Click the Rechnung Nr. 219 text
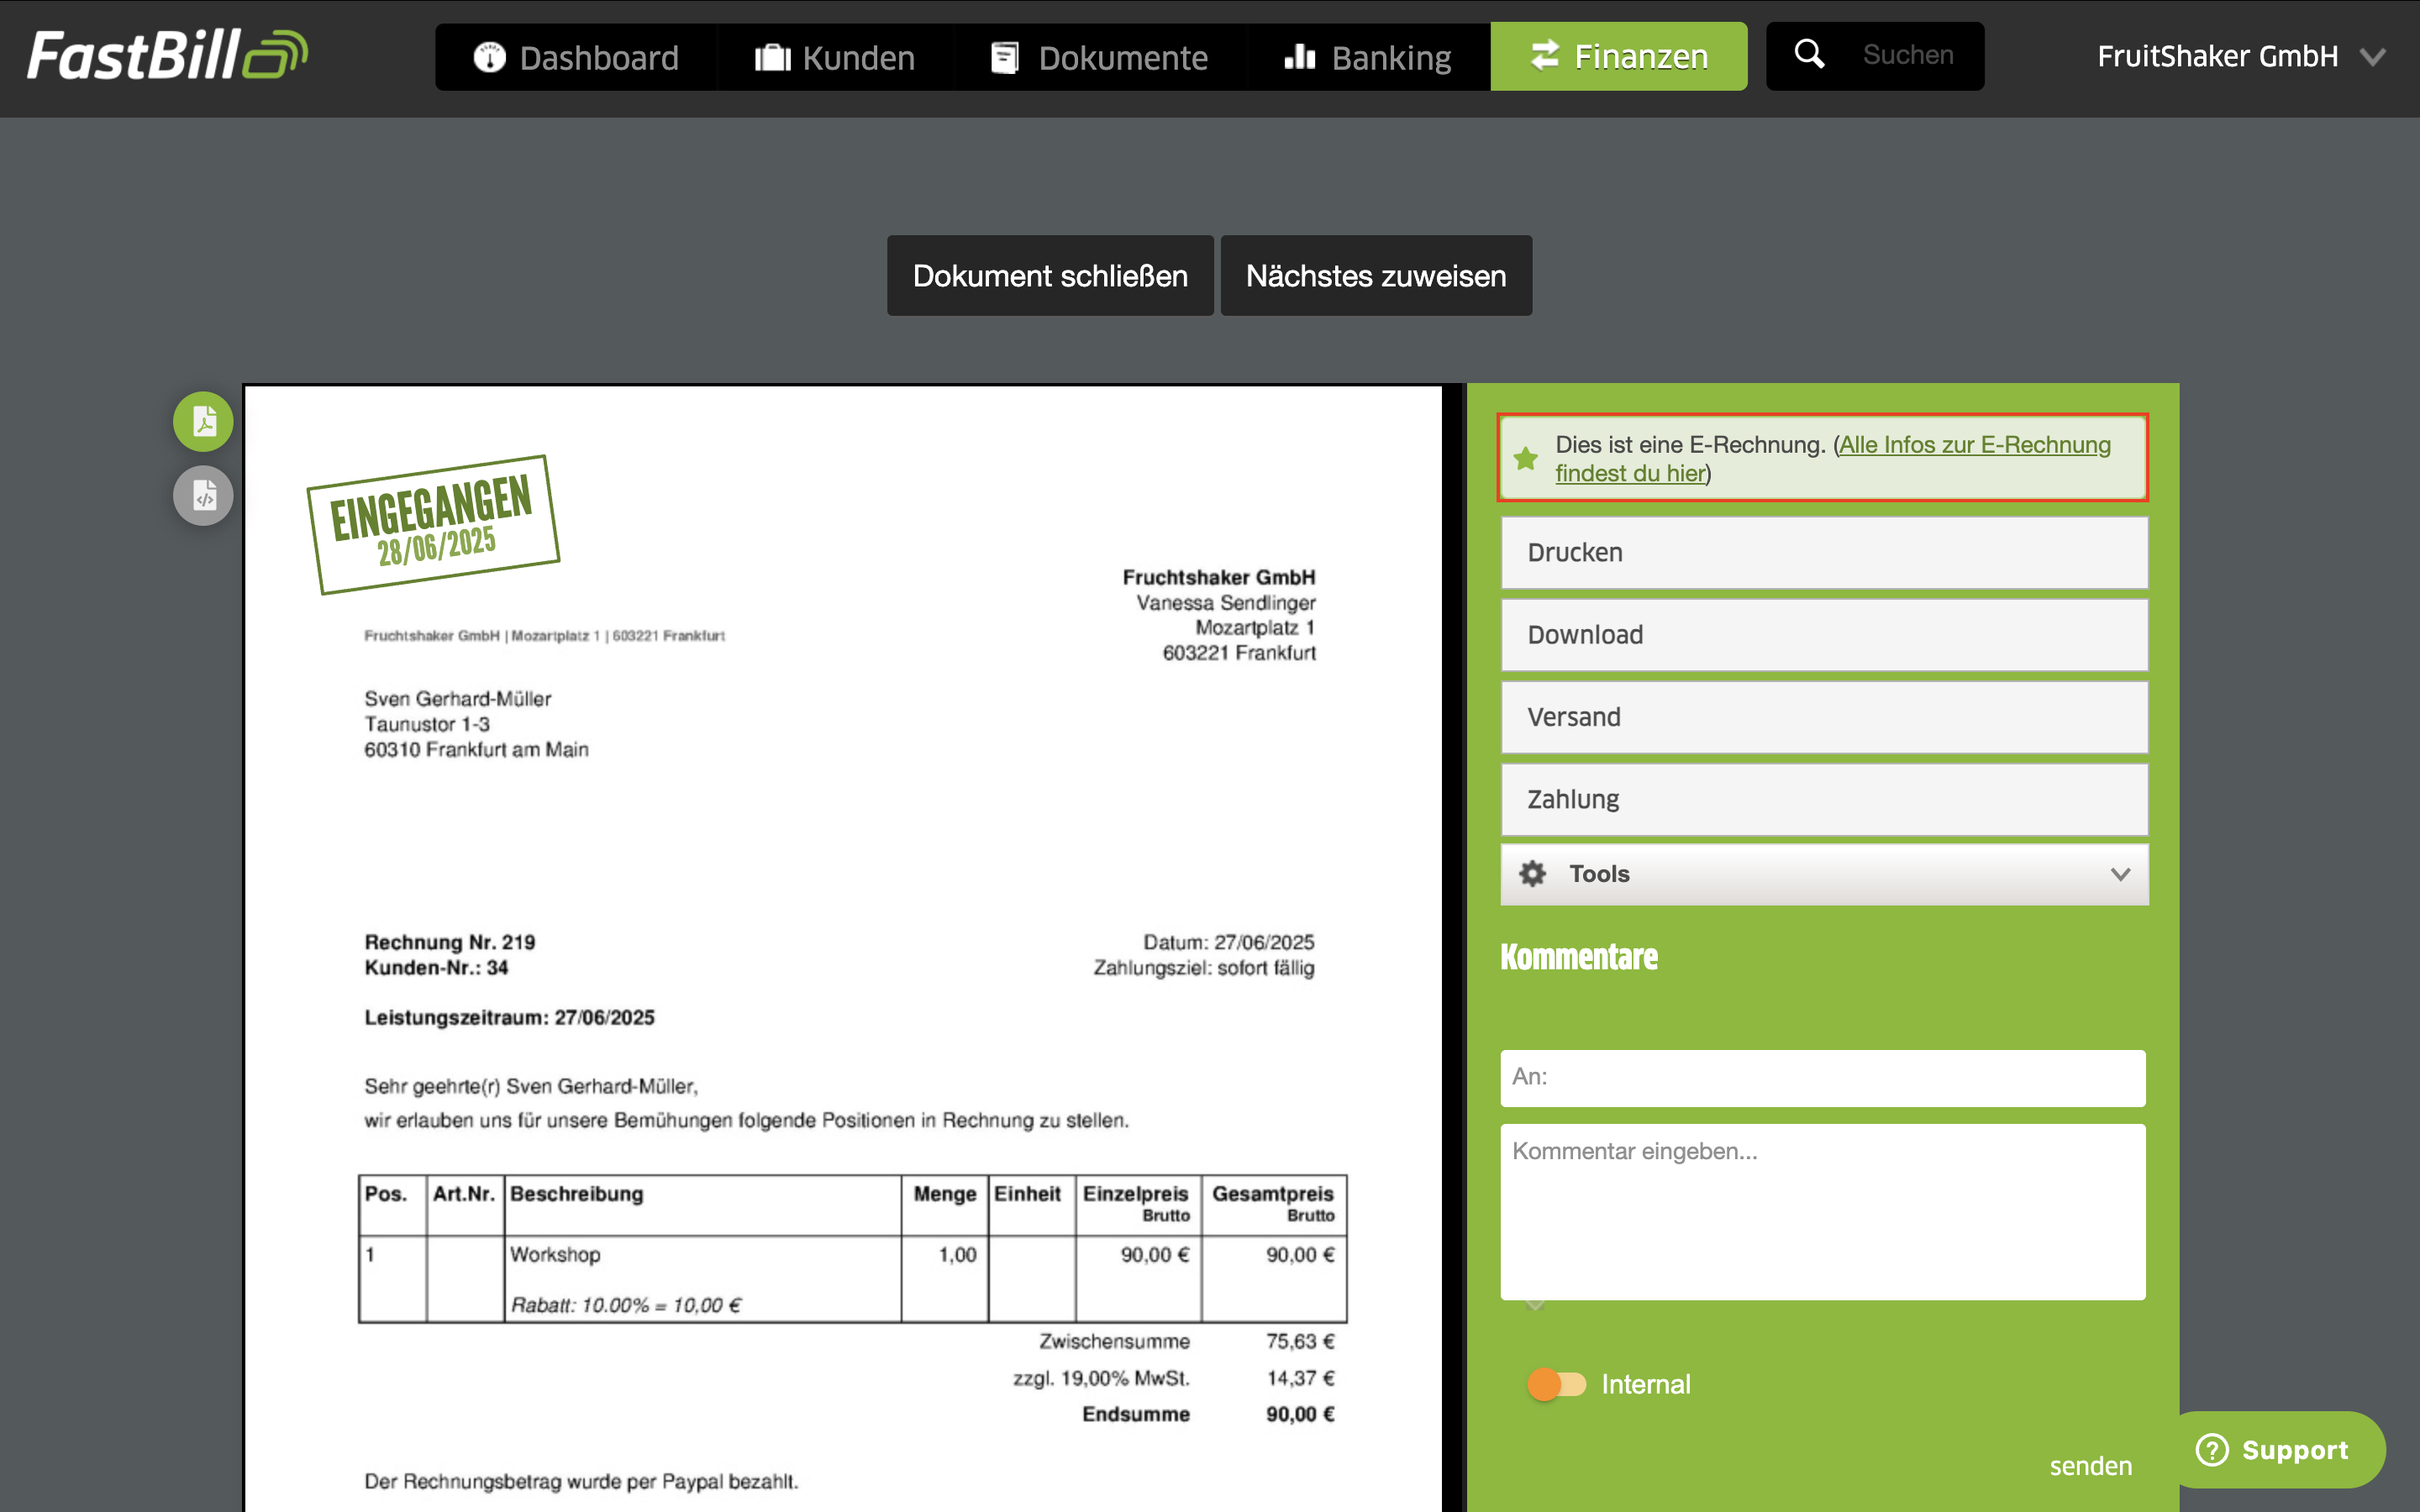 click(450, 942)
